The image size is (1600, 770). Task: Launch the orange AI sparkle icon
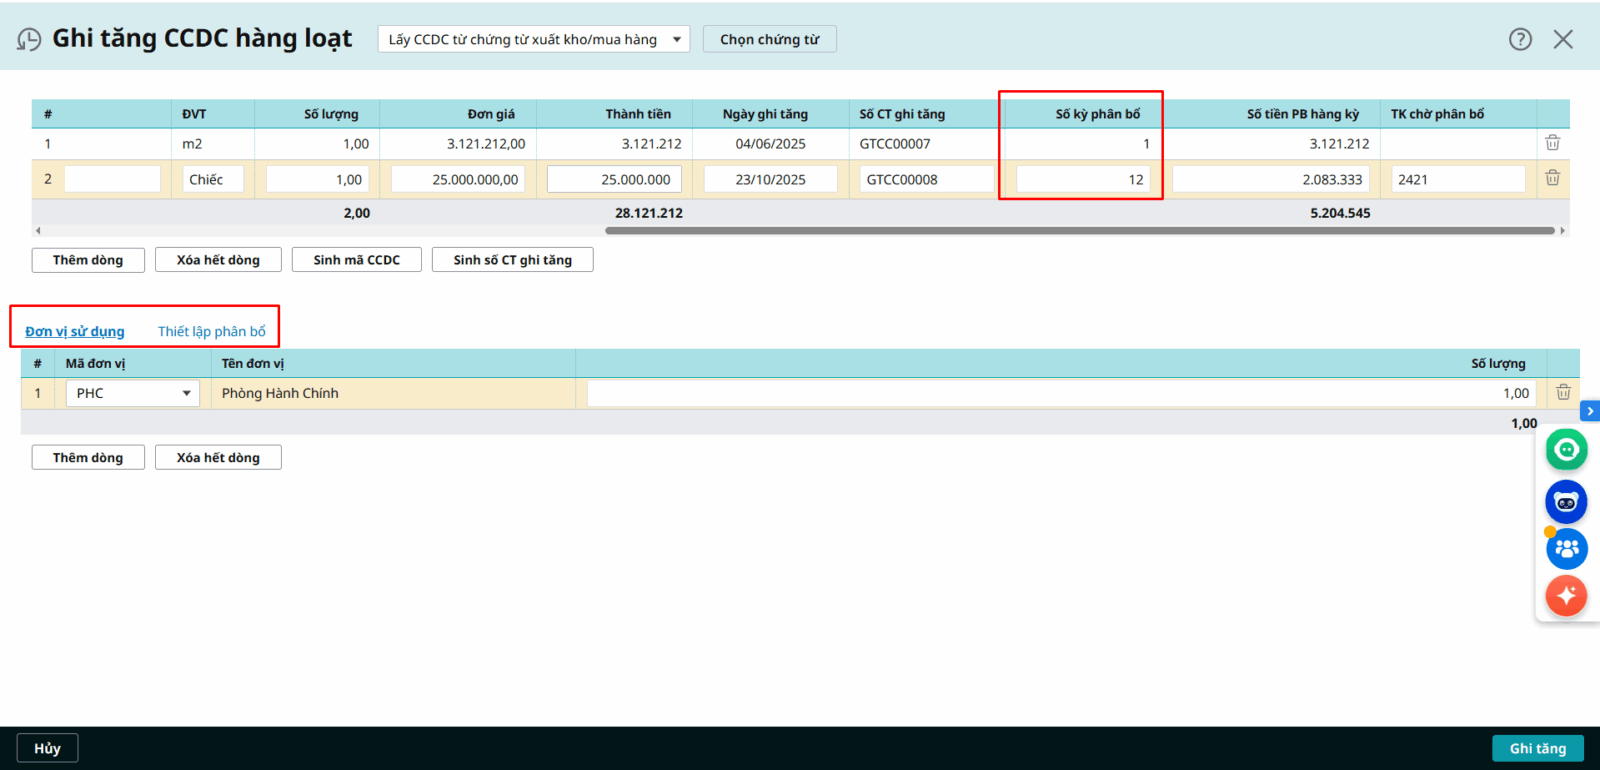coord(1566,596)
